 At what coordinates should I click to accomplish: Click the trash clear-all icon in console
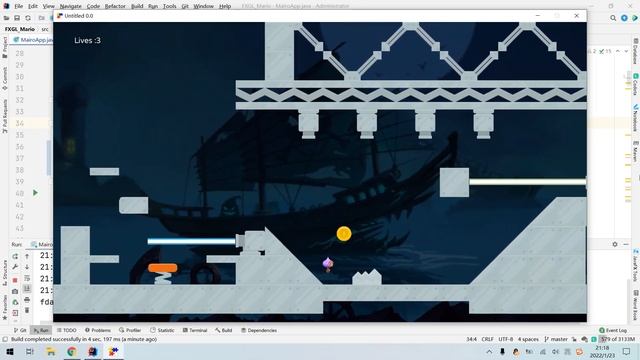27,310
